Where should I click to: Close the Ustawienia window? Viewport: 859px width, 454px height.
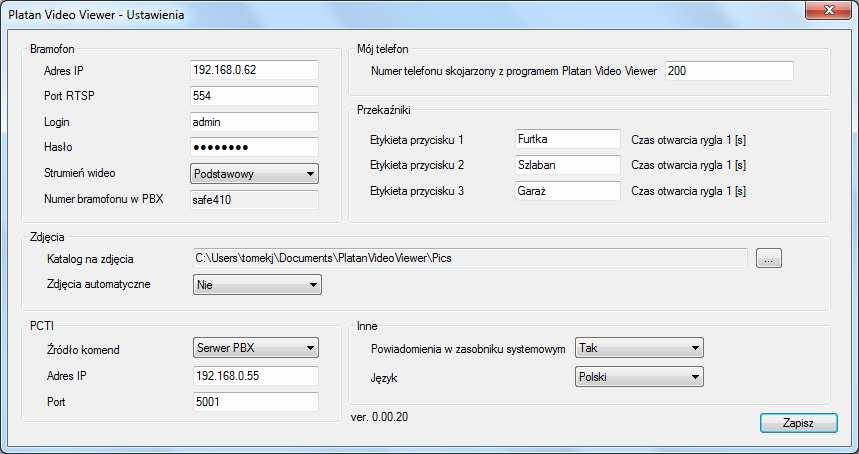coord(829,10)
